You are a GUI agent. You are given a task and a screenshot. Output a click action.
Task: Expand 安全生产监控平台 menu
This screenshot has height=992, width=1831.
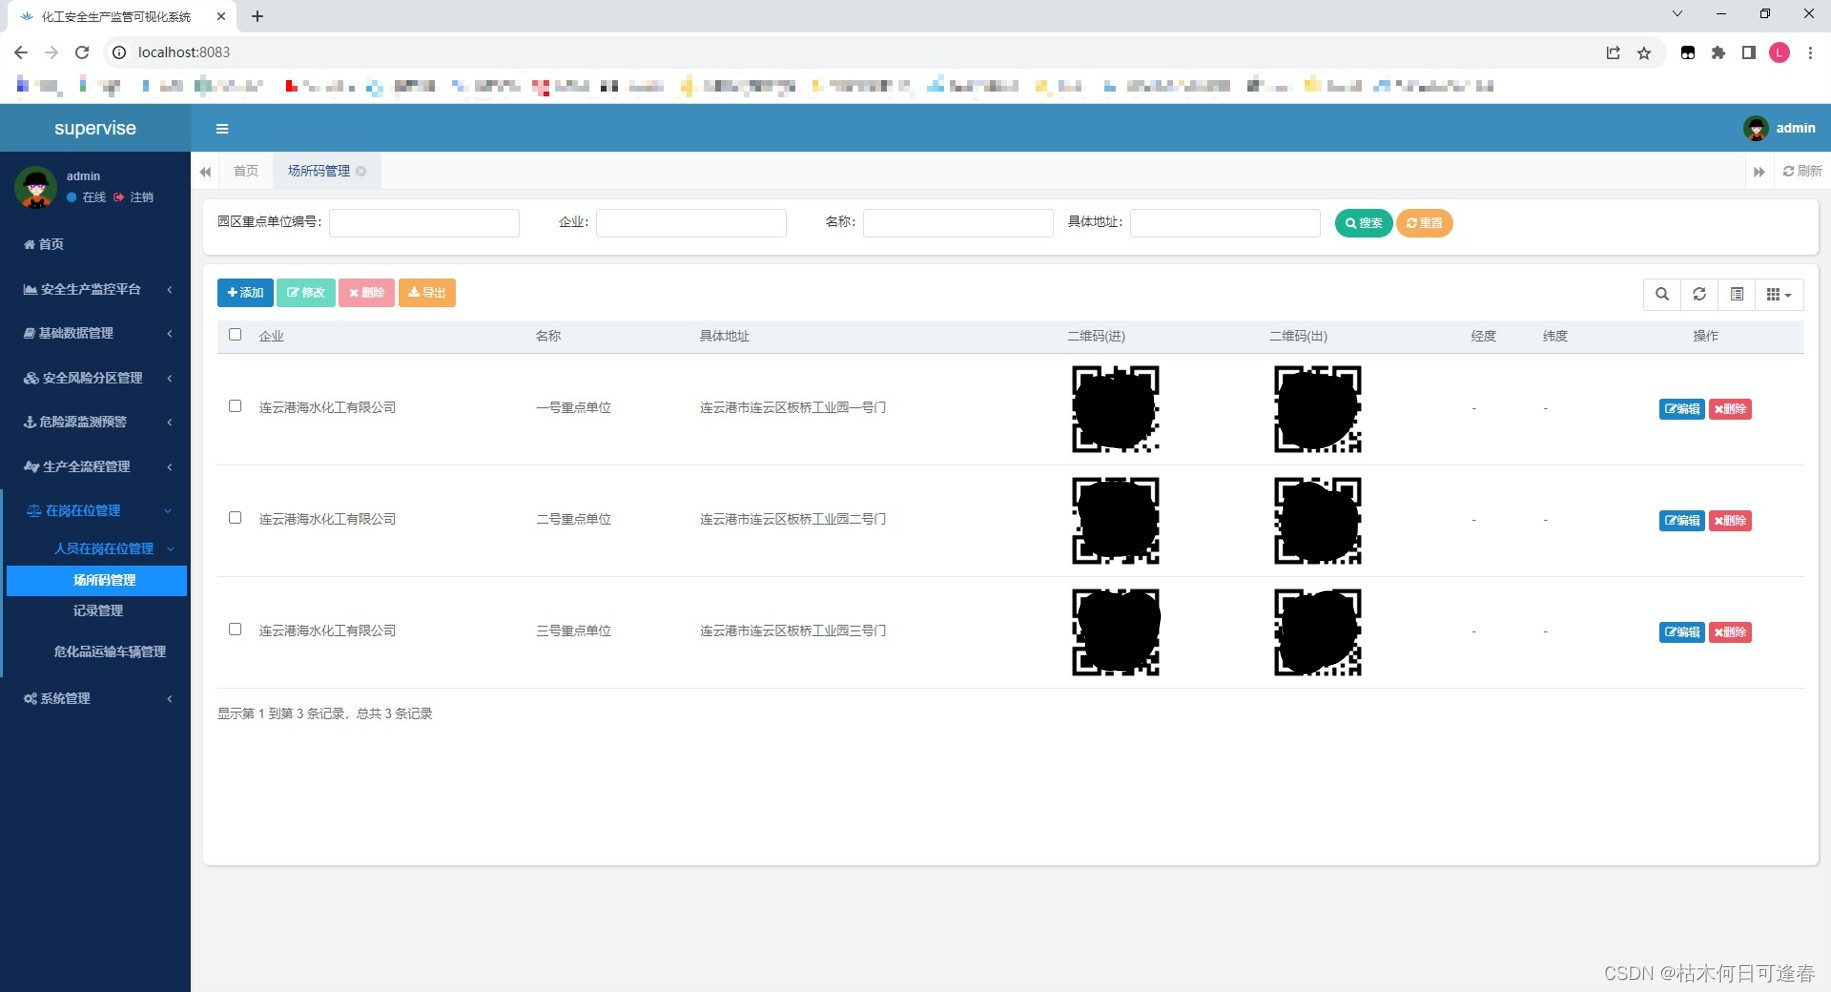95,289
